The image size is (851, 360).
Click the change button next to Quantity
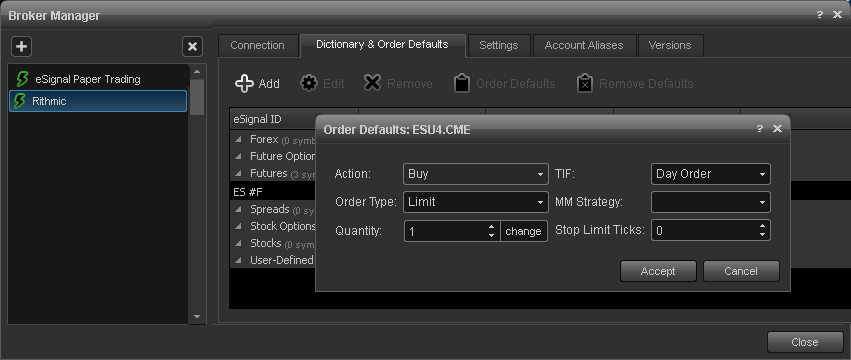pos(523,231)
